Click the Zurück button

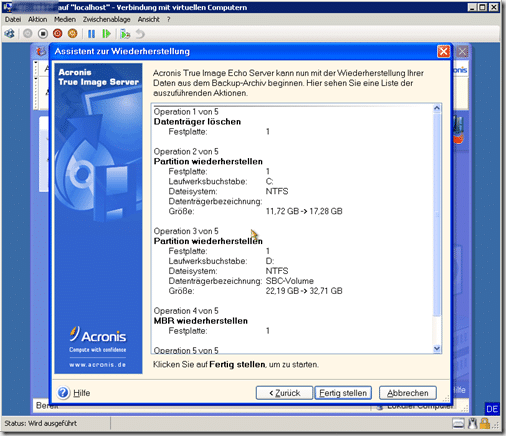pos(284,393)
